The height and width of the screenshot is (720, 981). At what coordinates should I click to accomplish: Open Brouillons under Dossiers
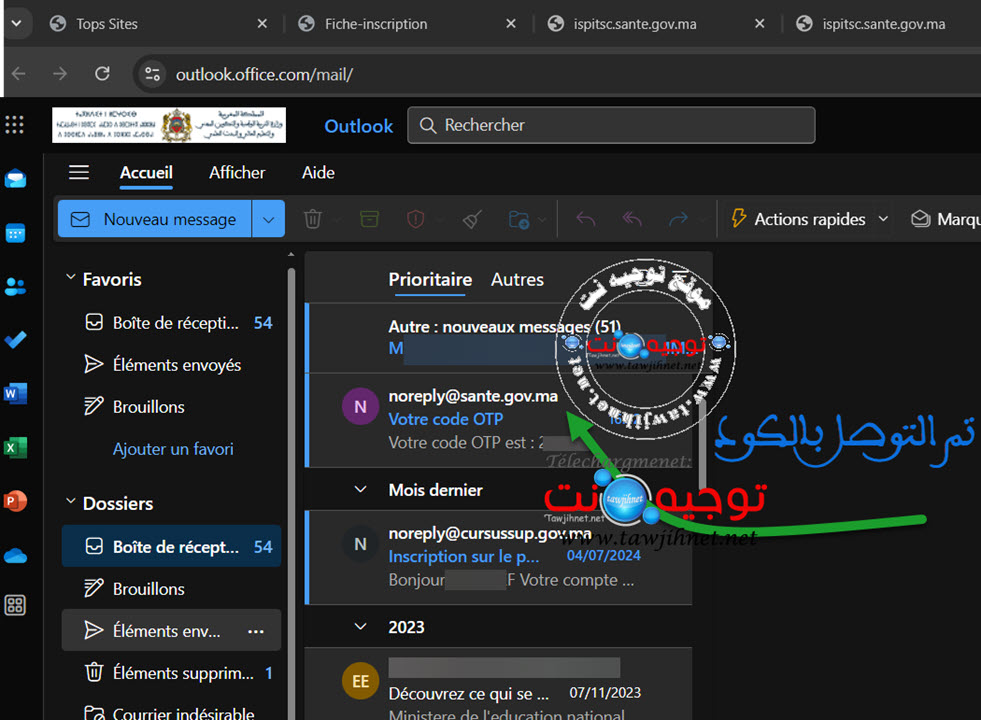click(x=171, y=589)
